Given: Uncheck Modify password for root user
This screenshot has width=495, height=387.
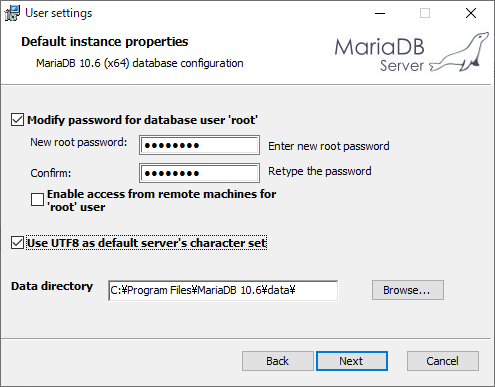Looking at the screenshot, I should [x=17, y=120].
